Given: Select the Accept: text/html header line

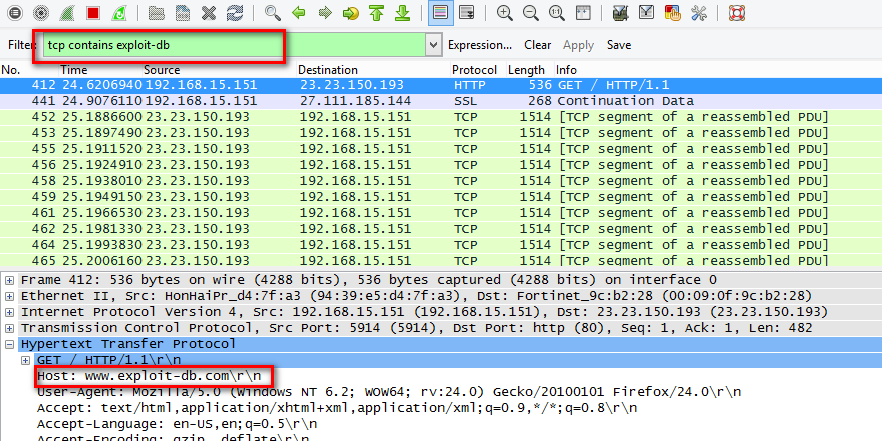Looking at the screenshot, I should (x=337, y=408).
